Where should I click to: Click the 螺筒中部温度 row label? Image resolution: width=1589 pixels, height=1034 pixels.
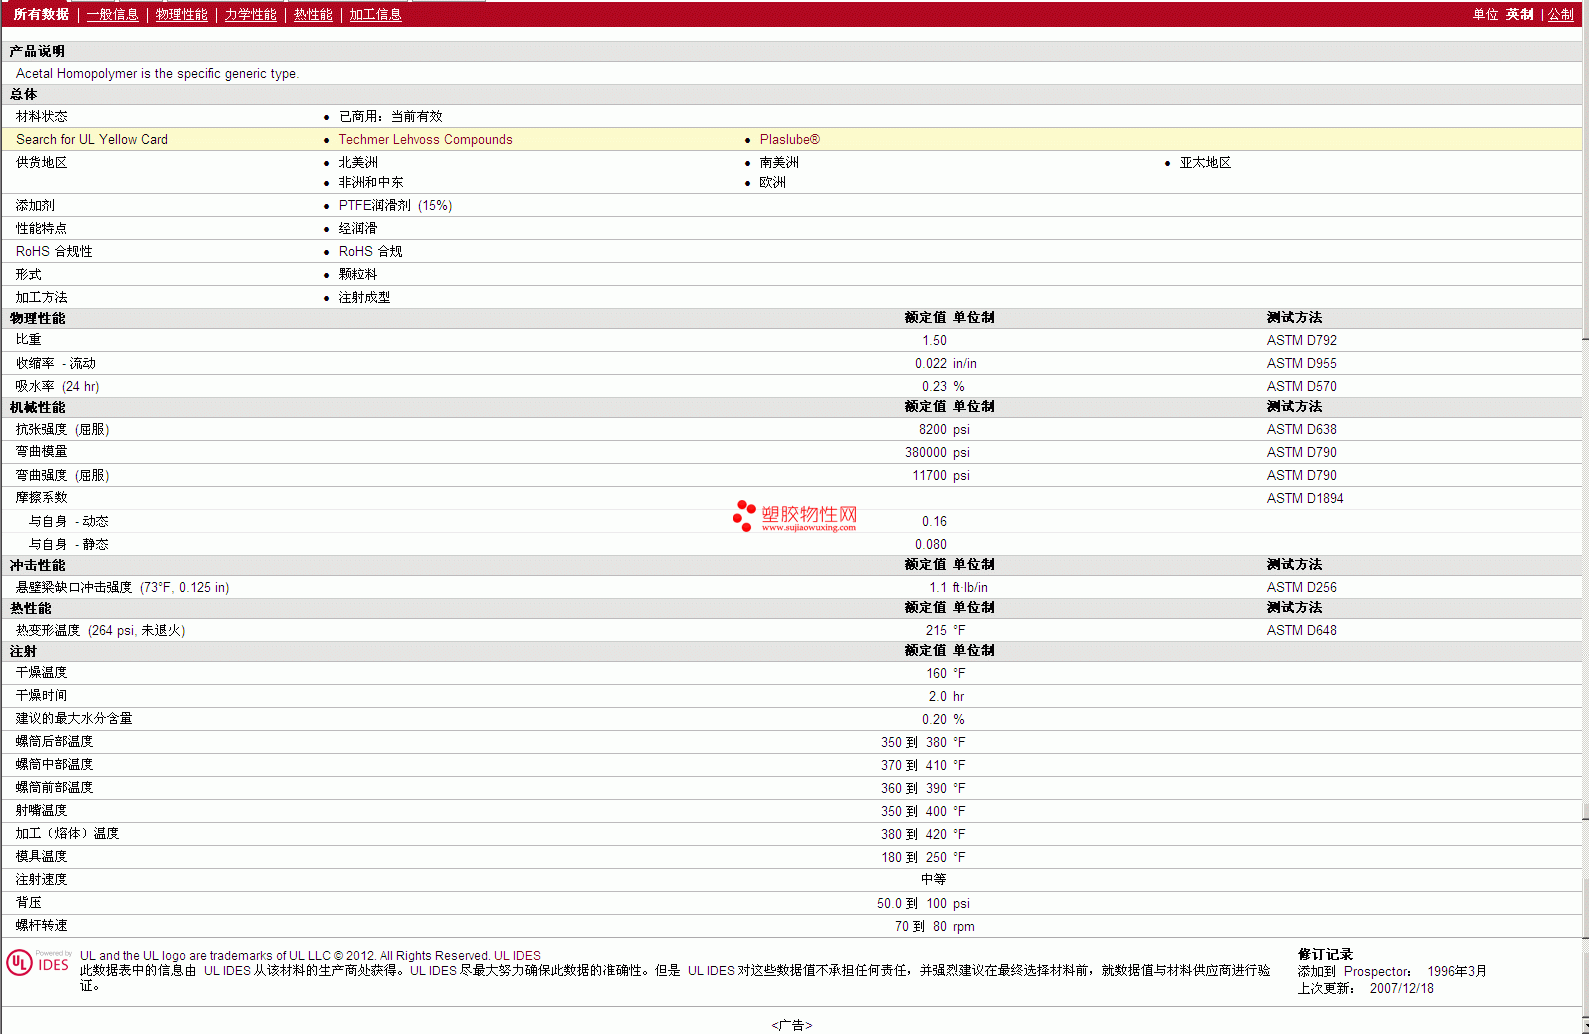54,765
